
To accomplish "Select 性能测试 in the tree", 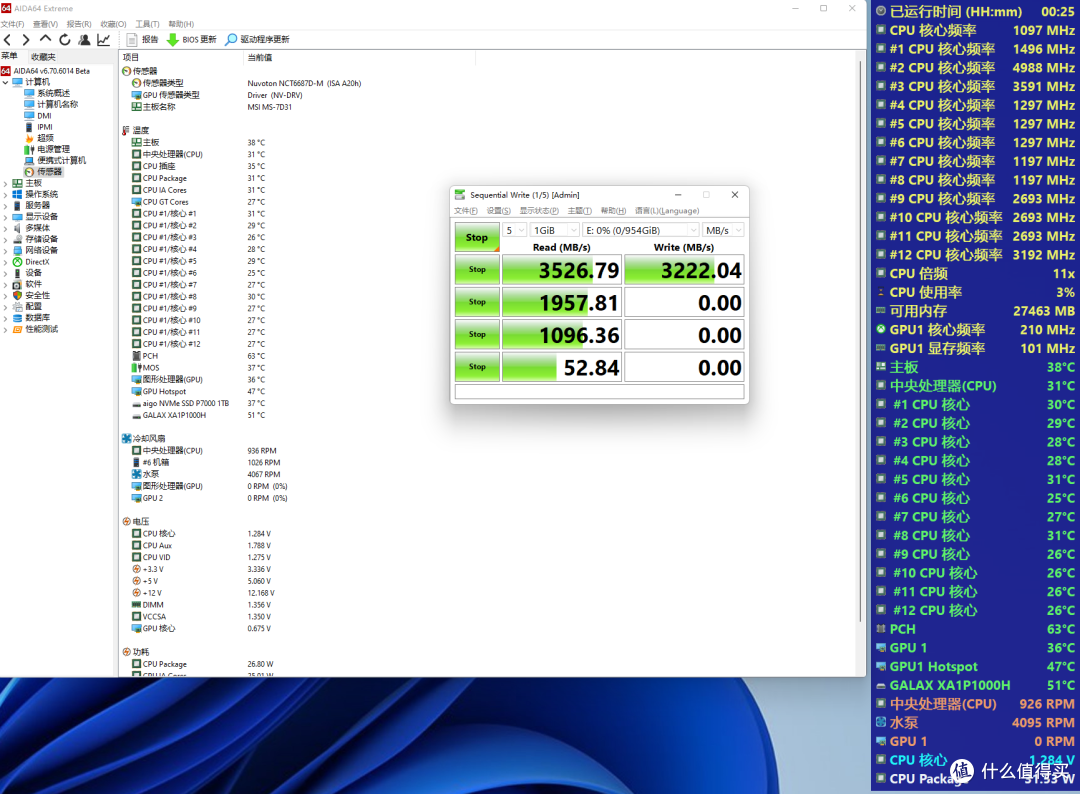I will (35, 329).
